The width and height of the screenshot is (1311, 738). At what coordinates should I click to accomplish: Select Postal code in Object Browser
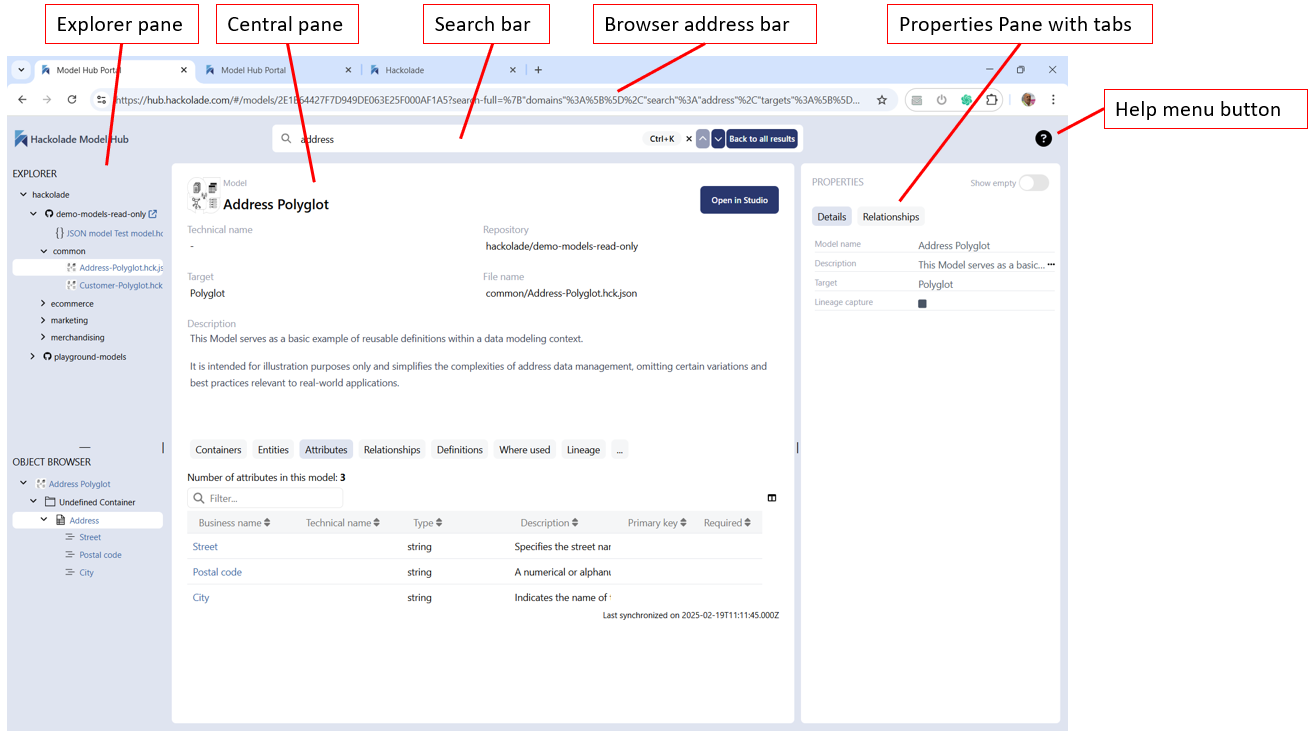[x=100, y=555]
